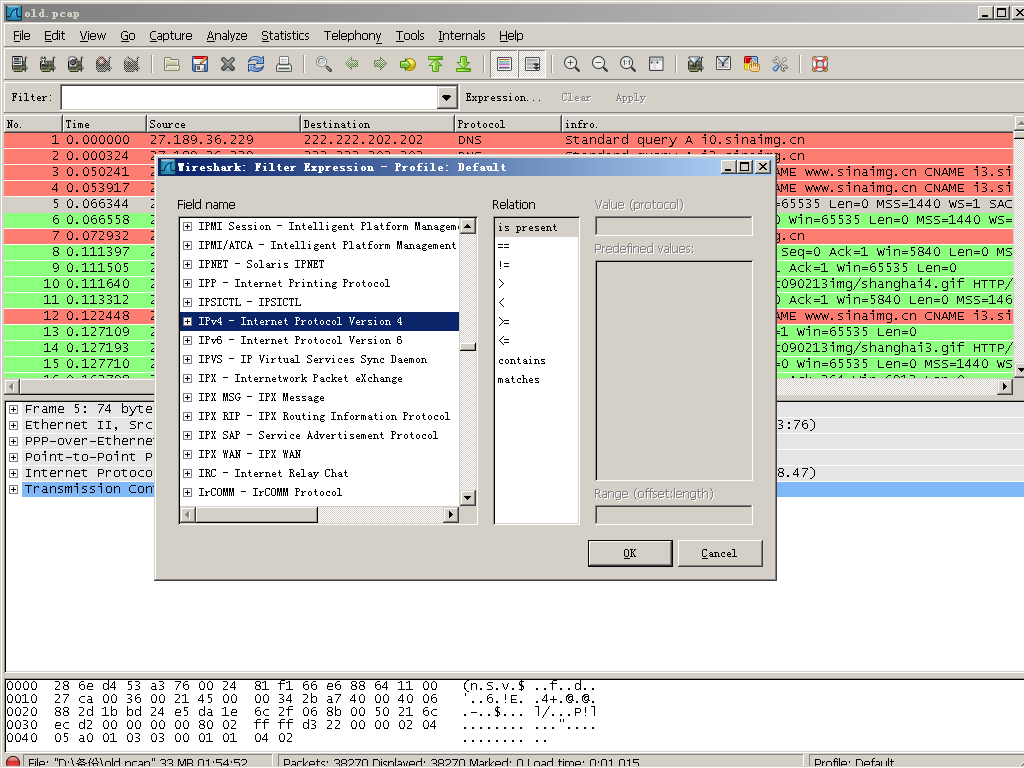Click the Apply filter button
The width and height of the screenshot is (1024, 768).
630,98
